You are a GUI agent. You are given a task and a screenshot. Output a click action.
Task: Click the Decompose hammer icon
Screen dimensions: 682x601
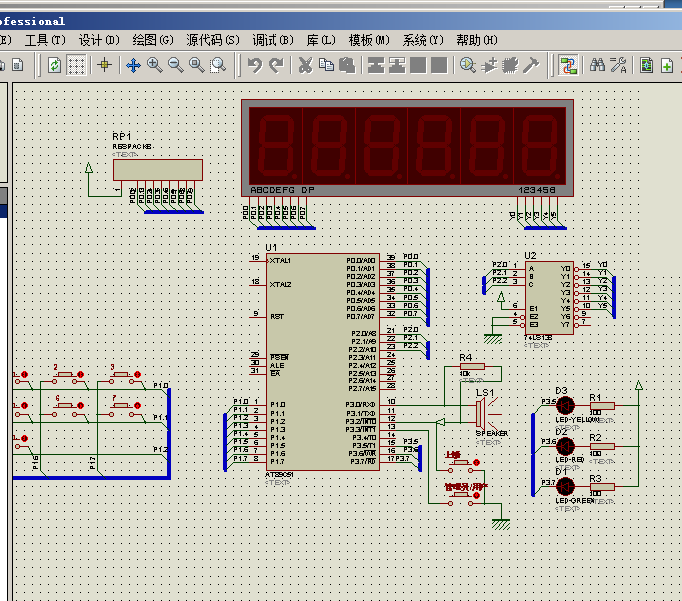coord(531,65)
